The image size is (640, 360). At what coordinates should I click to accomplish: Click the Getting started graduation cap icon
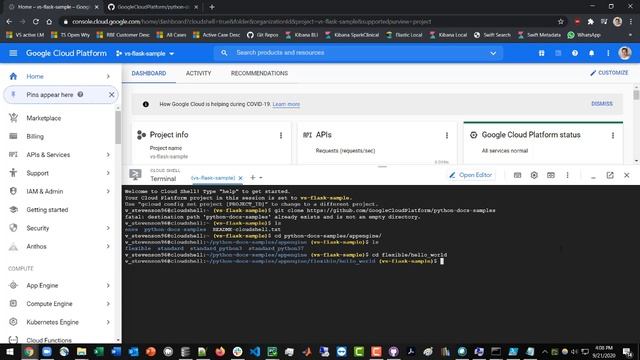coord(13,209)
